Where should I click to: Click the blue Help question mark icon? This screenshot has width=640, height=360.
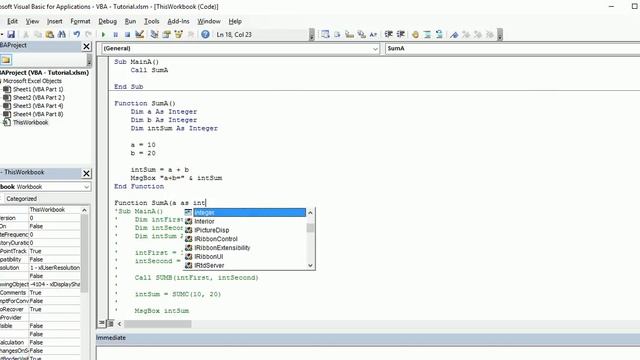[205, 35]
